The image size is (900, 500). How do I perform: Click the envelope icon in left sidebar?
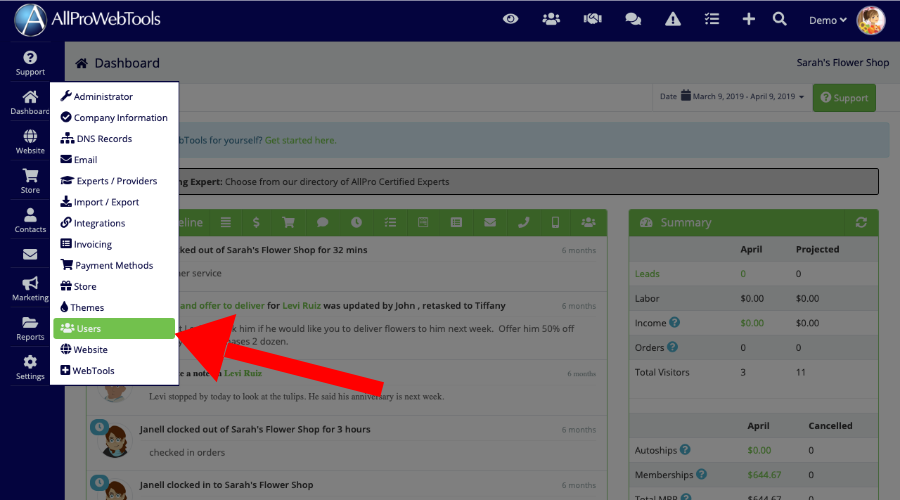coord(30,254)
